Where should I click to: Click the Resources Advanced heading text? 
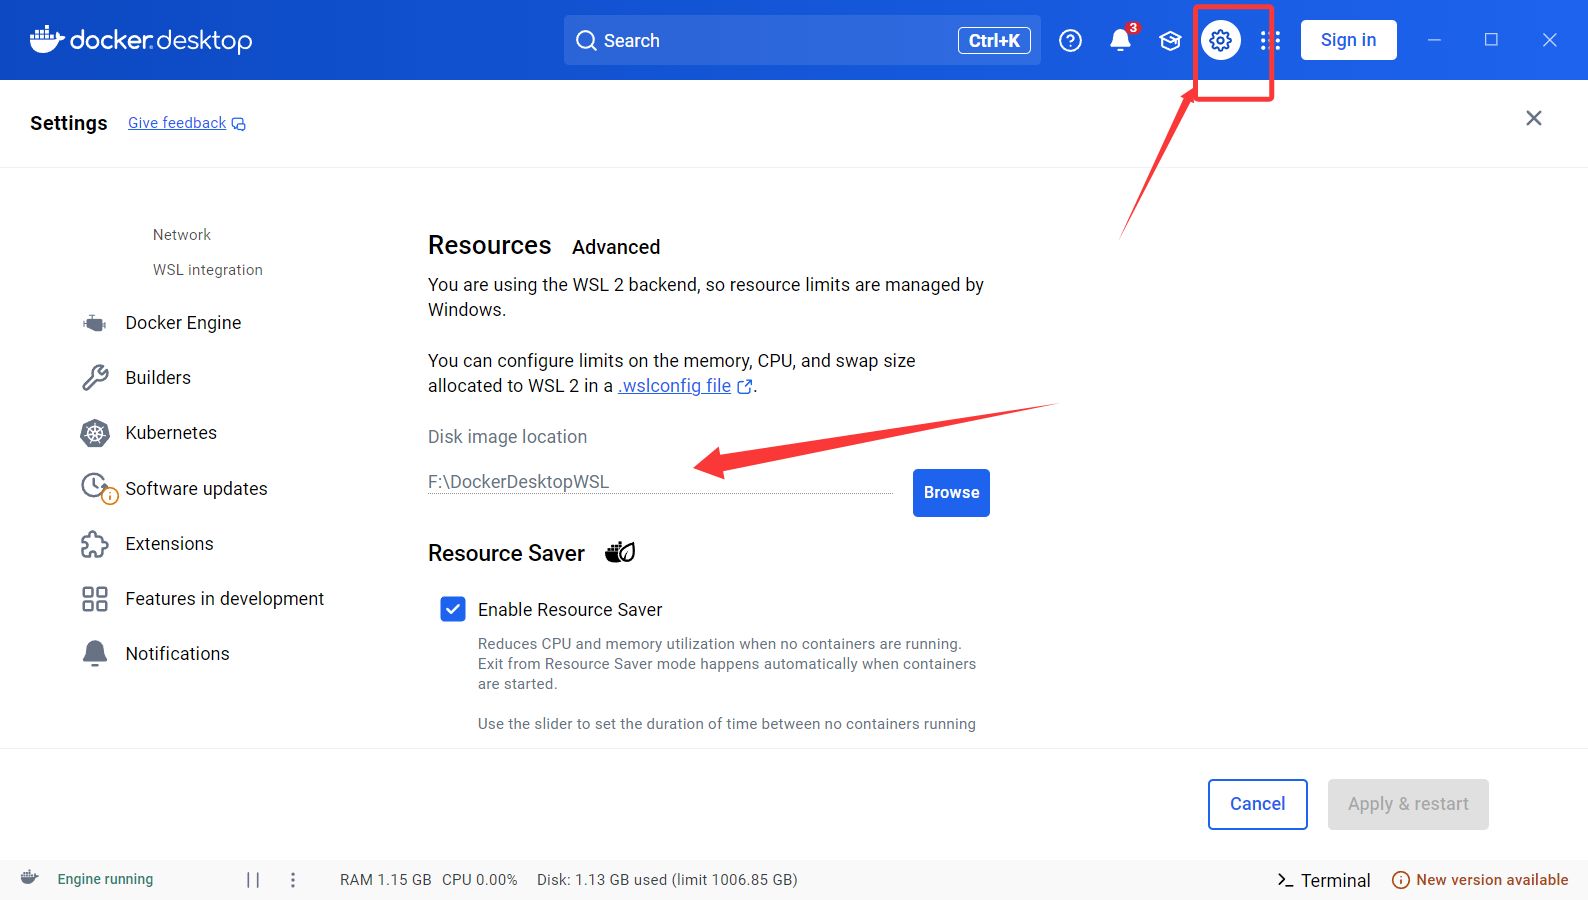click(544, 246)
